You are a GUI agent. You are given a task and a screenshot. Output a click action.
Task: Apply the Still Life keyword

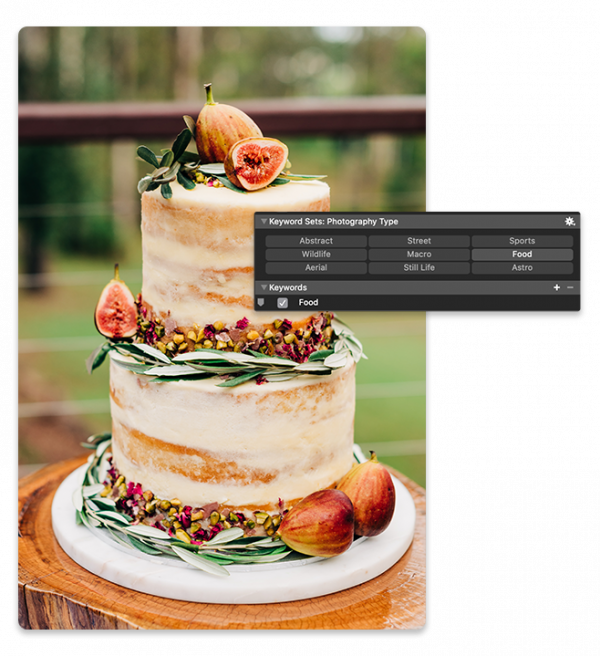[419, 268]
